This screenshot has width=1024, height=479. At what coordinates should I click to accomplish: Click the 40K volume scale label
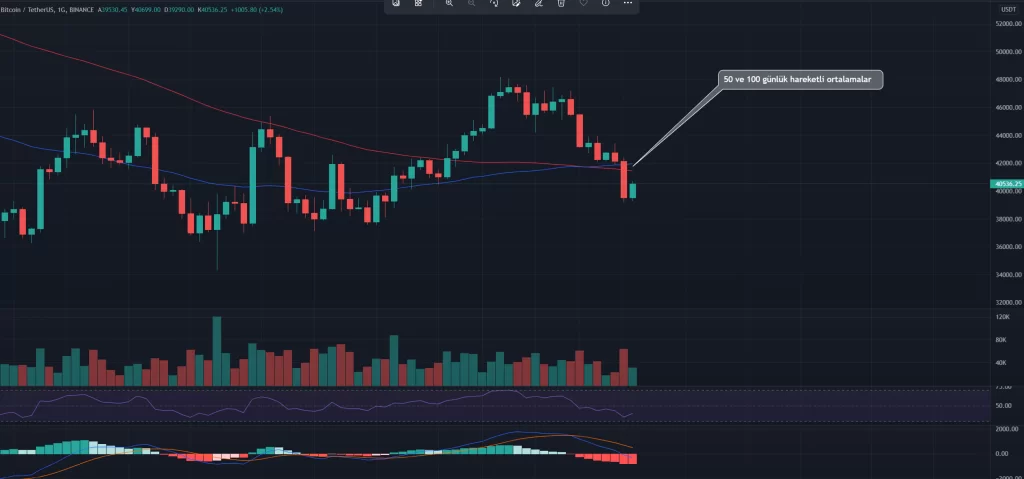click(x=1000, y=363)
